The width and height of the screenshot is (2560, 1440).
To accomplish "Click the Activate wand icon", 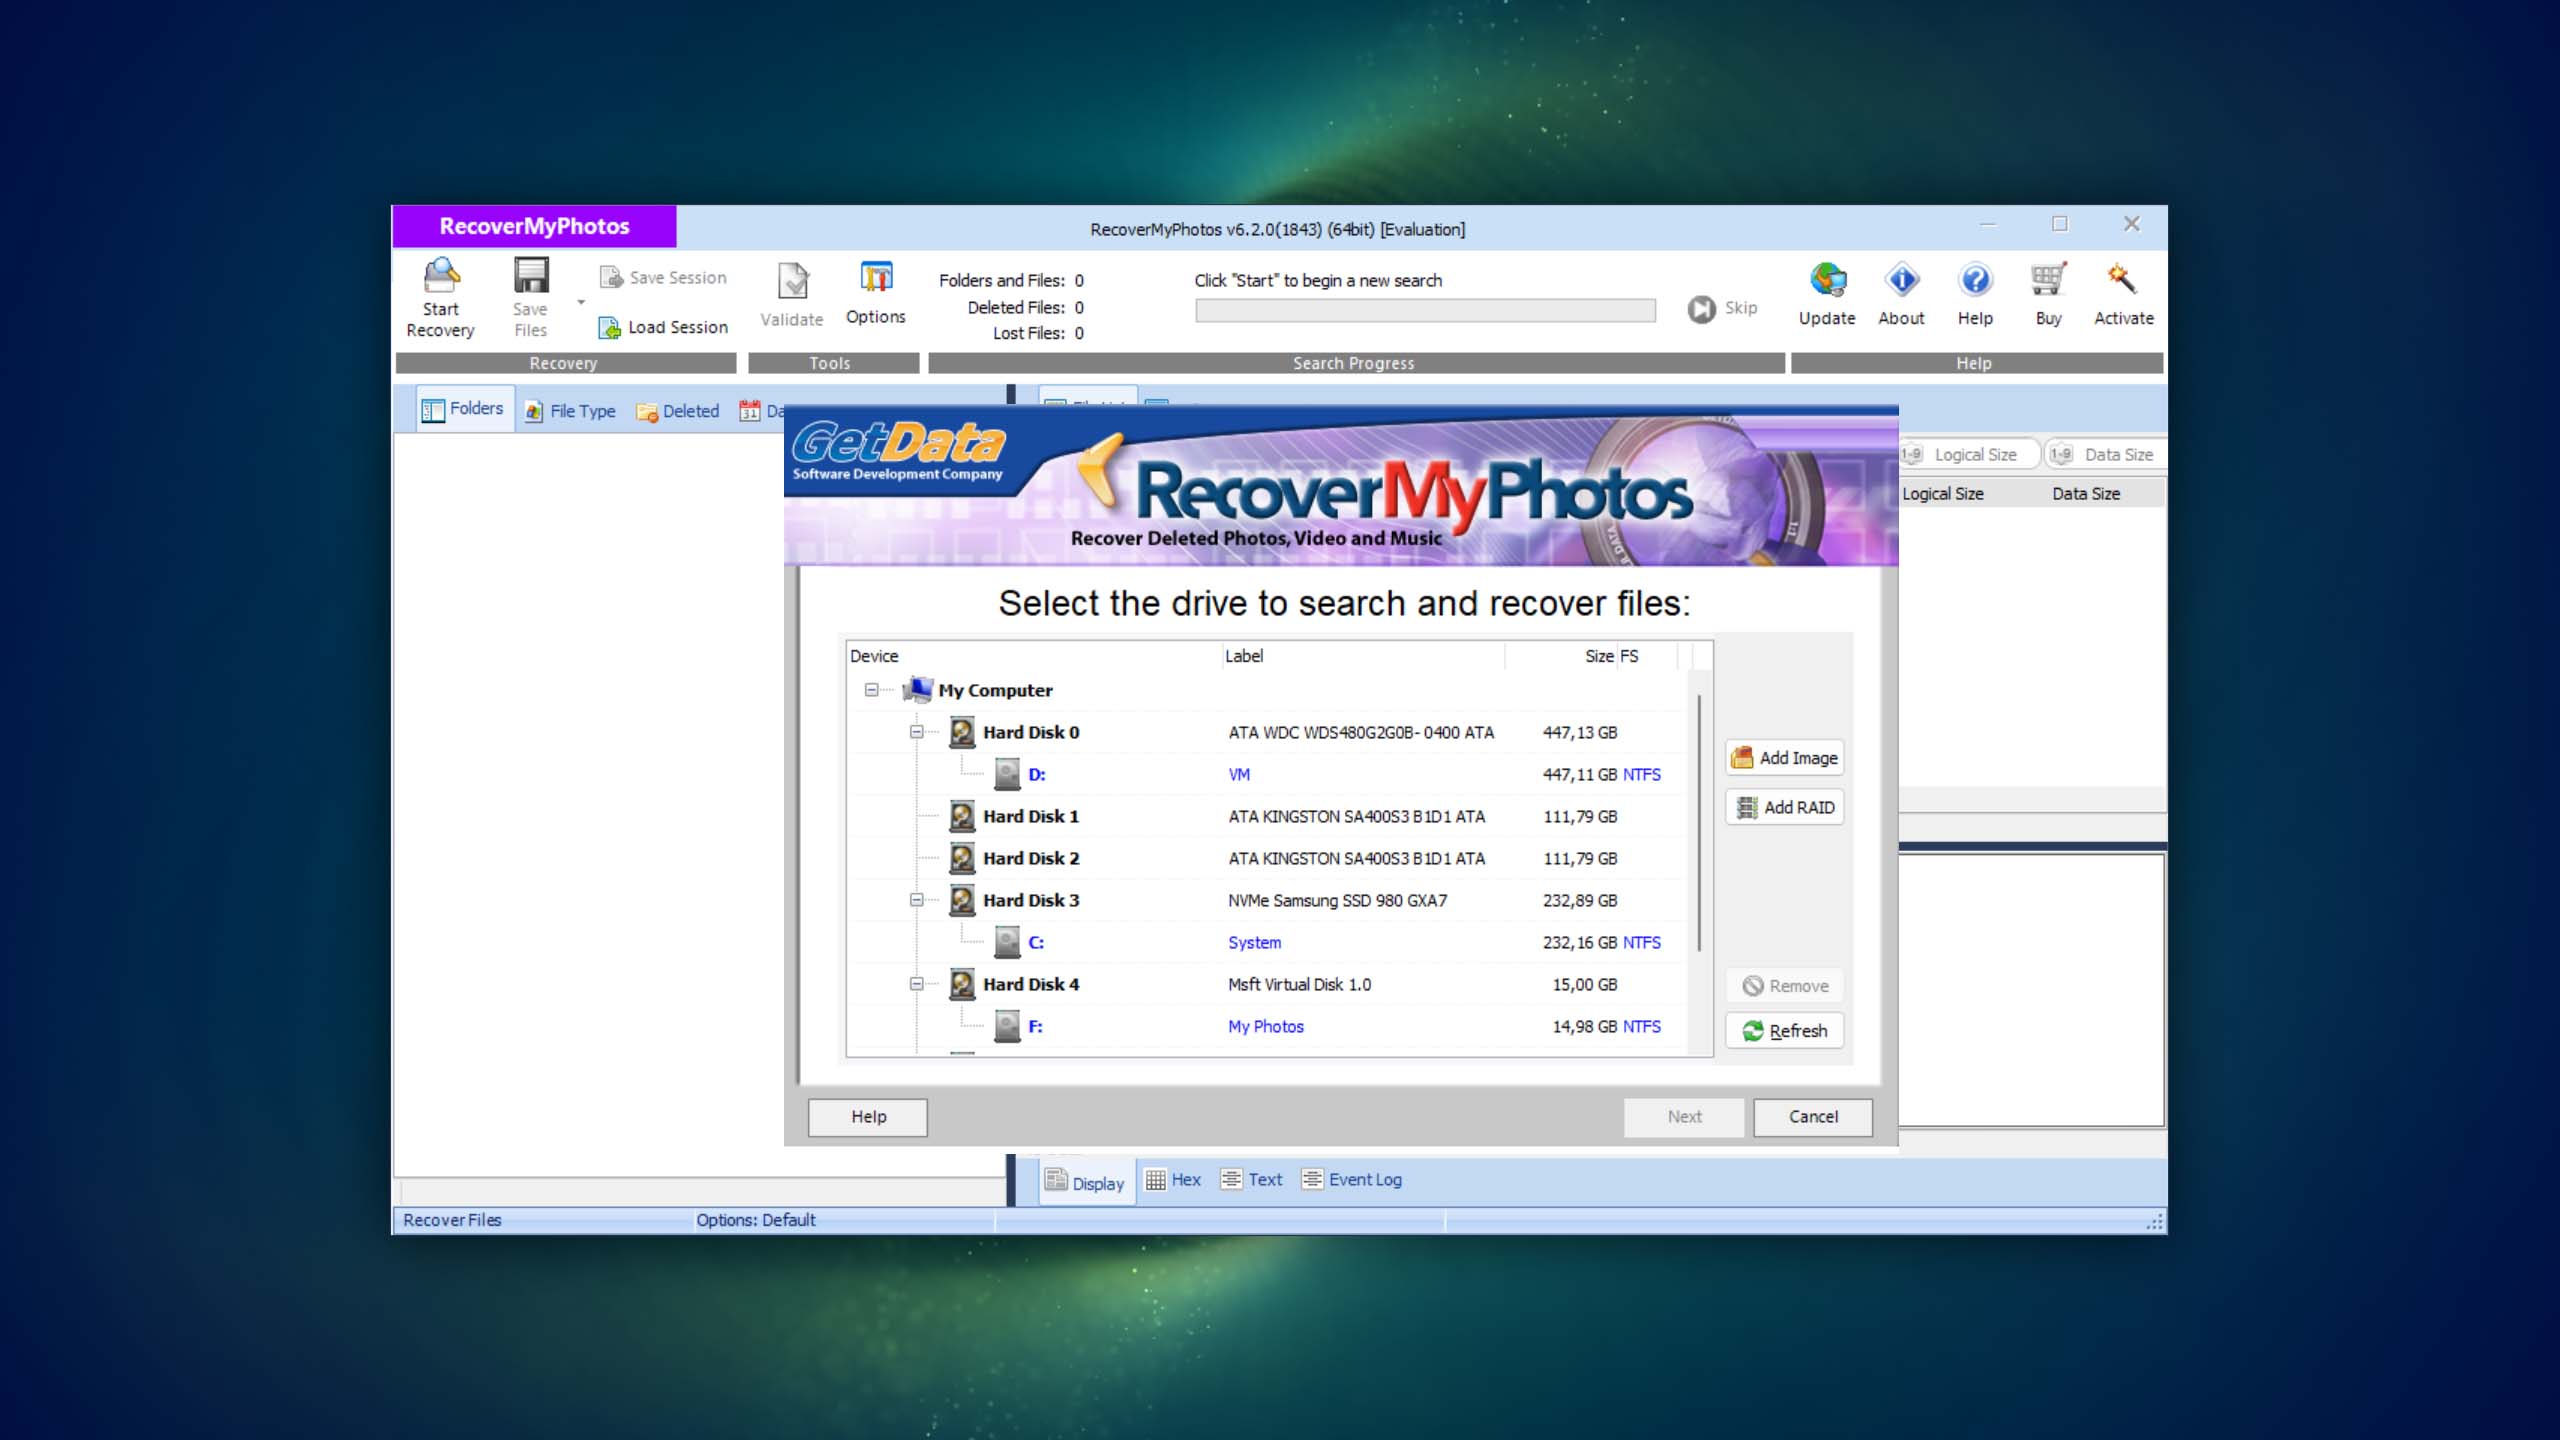I will pos(2122,278).
